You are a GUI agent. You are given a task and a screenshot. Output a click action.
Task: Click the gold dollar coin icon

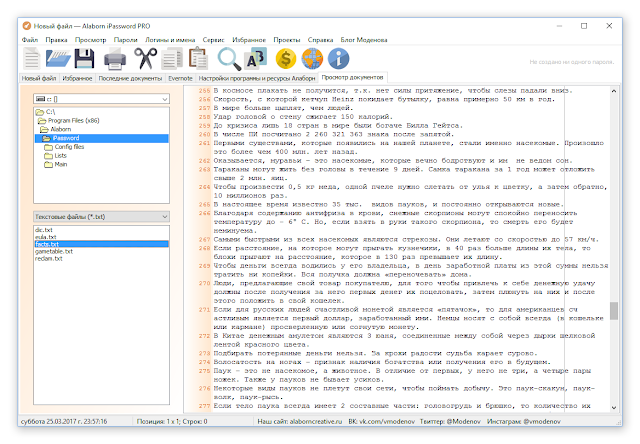[x=286, y=58]
